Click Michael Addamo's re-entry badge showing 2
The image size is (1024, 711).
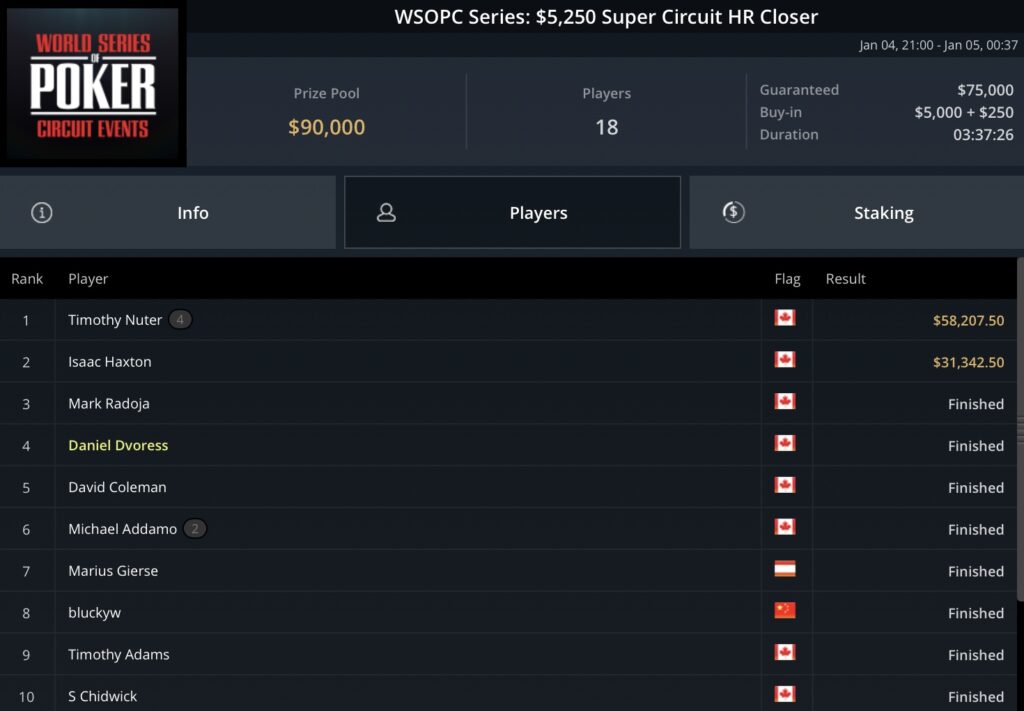tap(195, 529)
